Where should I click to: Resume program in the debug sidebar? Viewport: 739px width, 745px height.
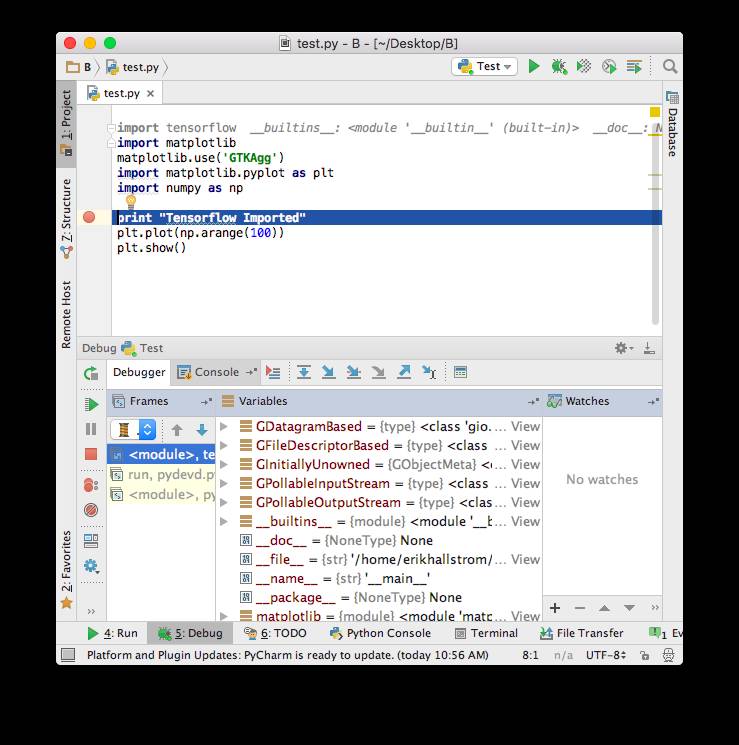click(91, 404)
